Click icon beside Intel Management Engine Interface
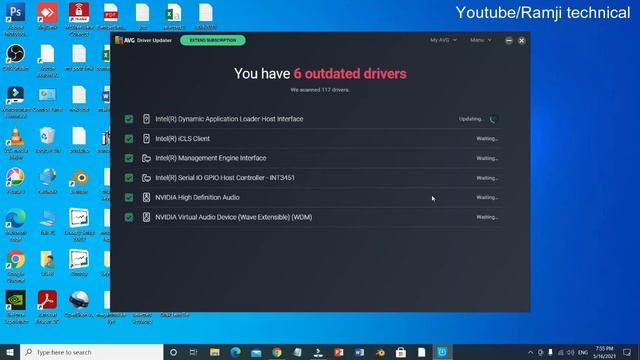 pyautogui.click(x=146, y=158)
